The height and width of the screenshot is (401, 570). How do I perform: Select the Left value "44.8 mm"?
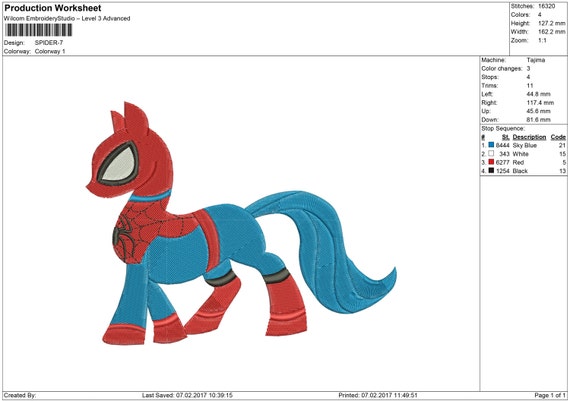pyautogui.click(x=538, y=94)
